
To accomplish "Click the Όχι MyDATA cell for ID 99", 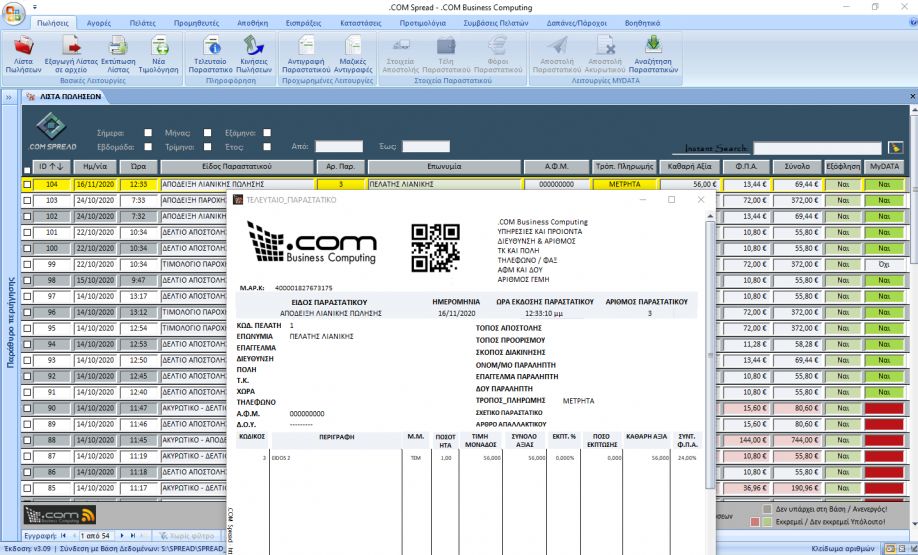I will 884,265.
